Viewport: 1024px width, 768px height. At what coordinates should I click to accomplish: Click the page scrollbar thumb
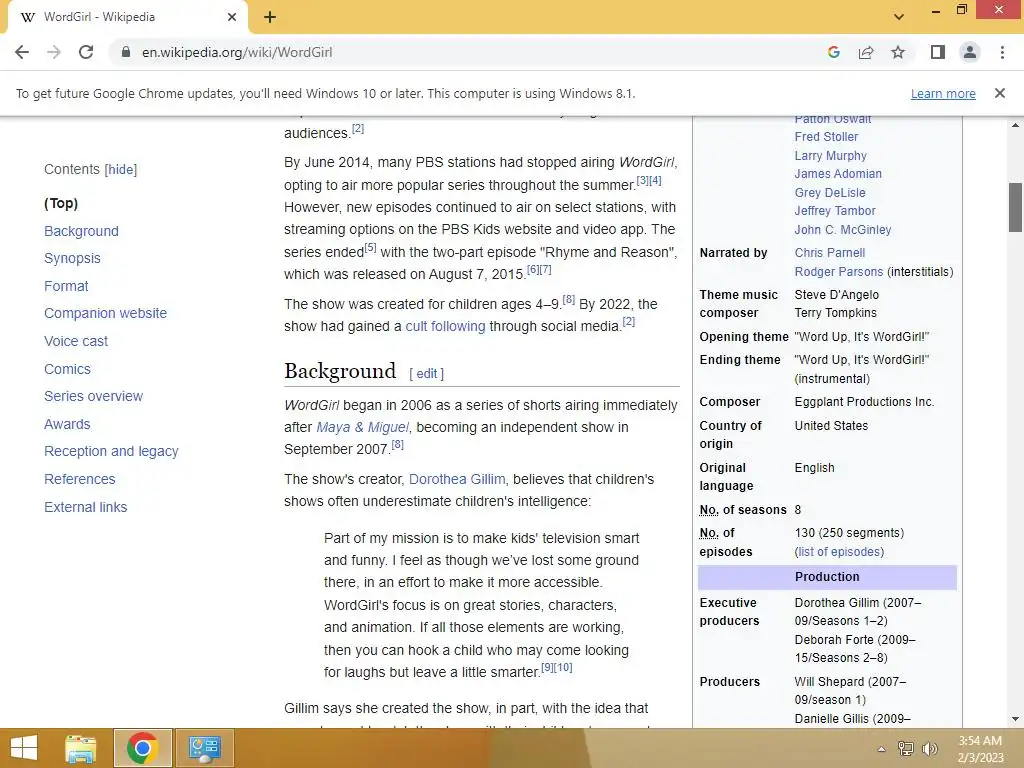pyautogui.click(x=1016, y=207)
